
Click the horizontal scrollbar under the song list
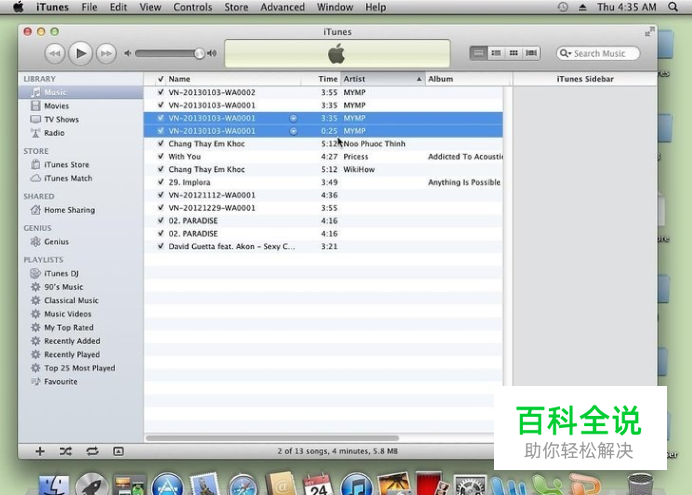272,438
